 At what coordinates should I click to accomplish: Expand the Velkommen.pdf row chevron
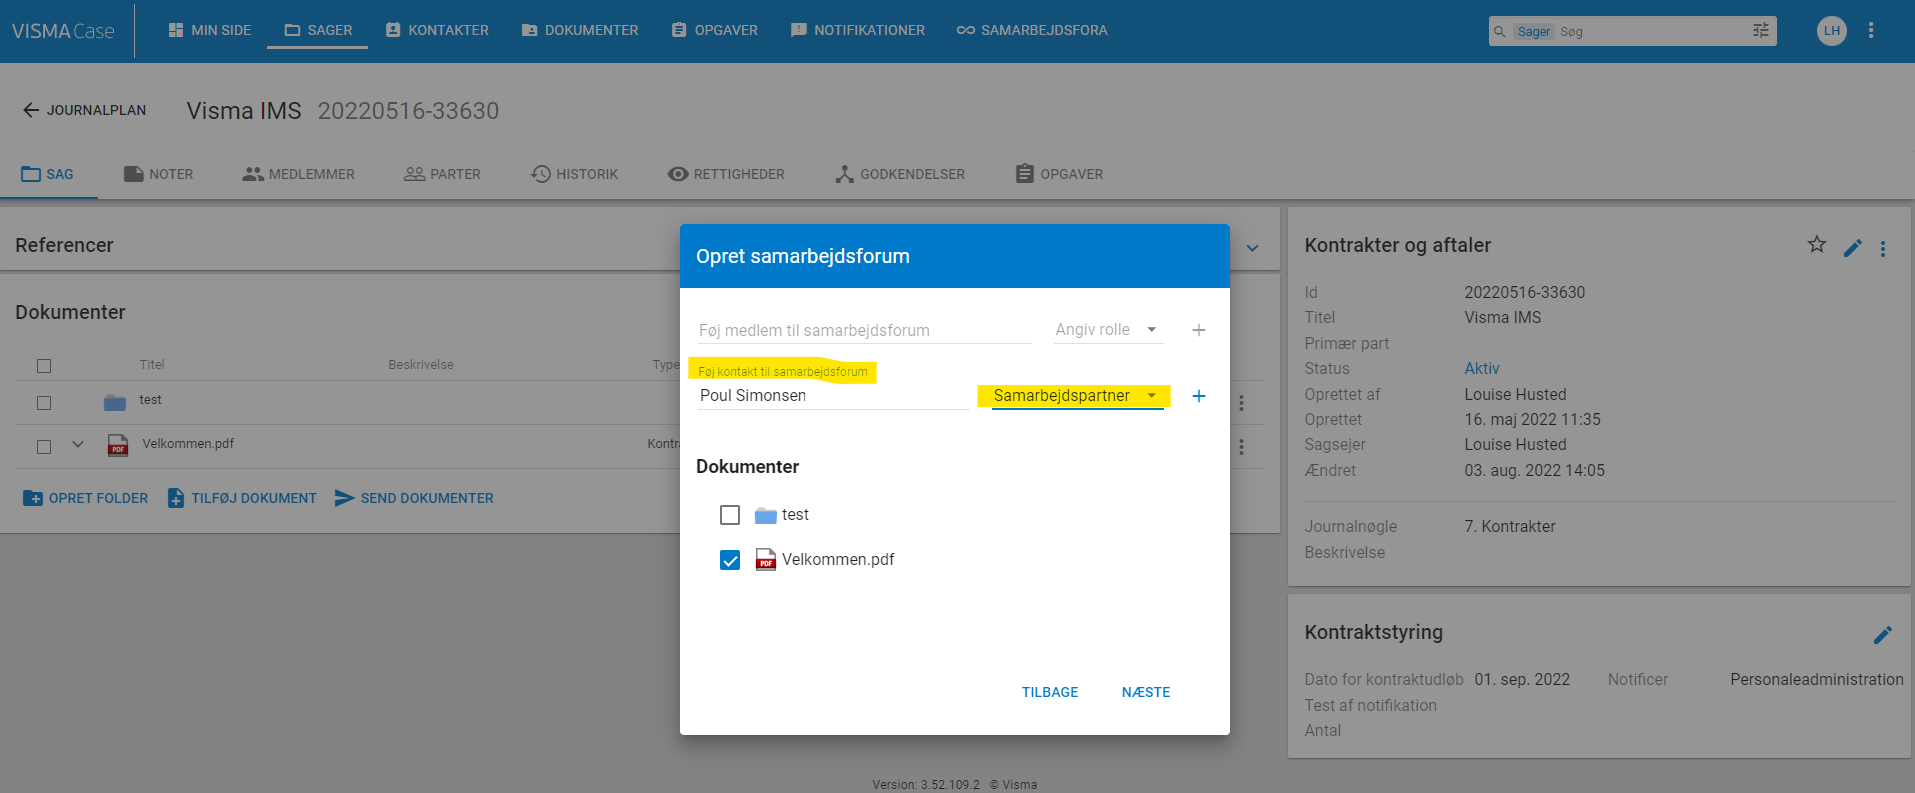click(x=78, y=445)
